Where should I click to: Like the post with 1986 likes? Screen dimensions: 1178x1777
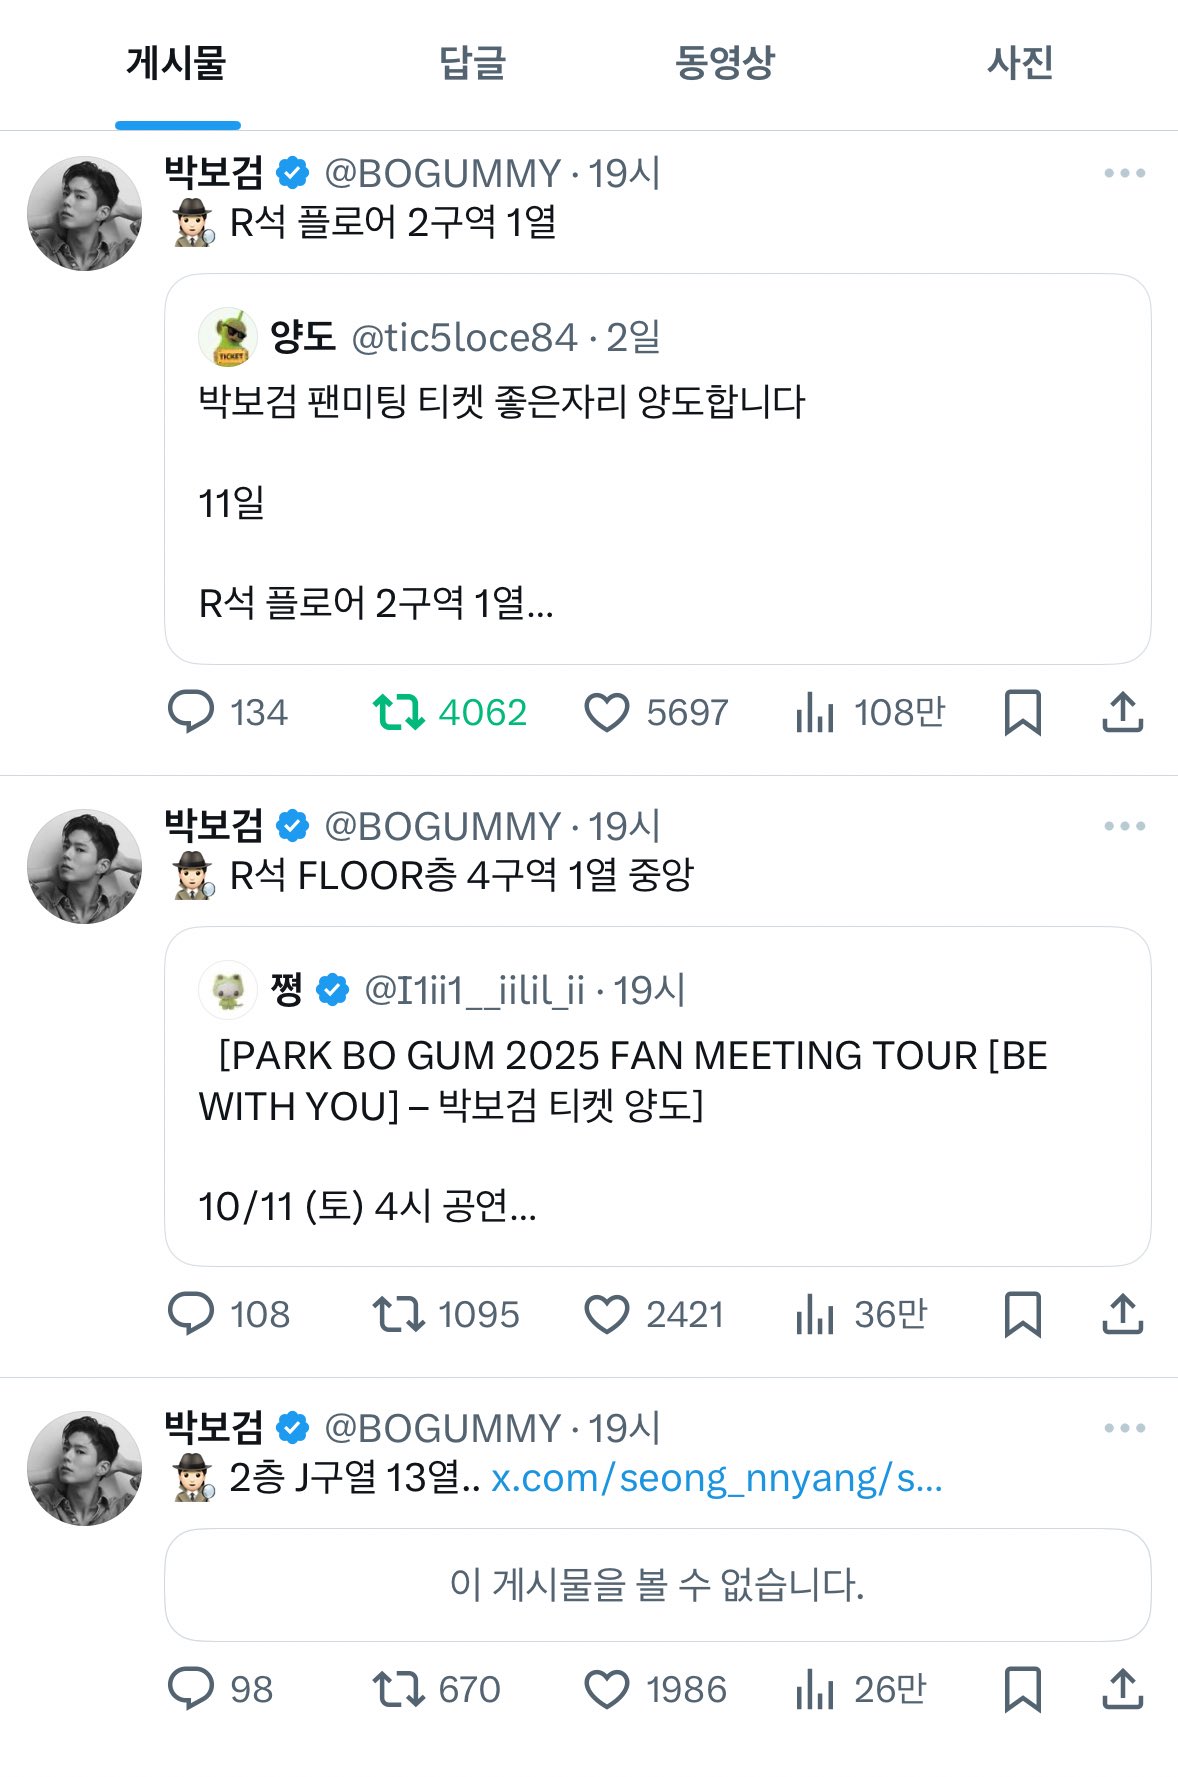(x=607, y=1689)
